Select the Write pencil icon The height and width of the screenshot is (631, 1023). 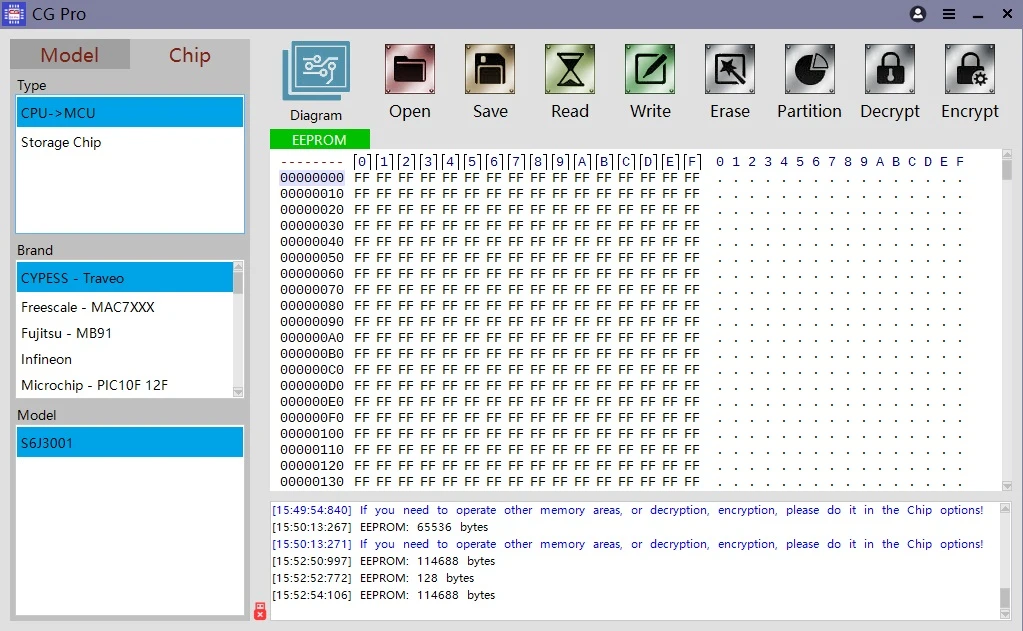tap(650, 69)
